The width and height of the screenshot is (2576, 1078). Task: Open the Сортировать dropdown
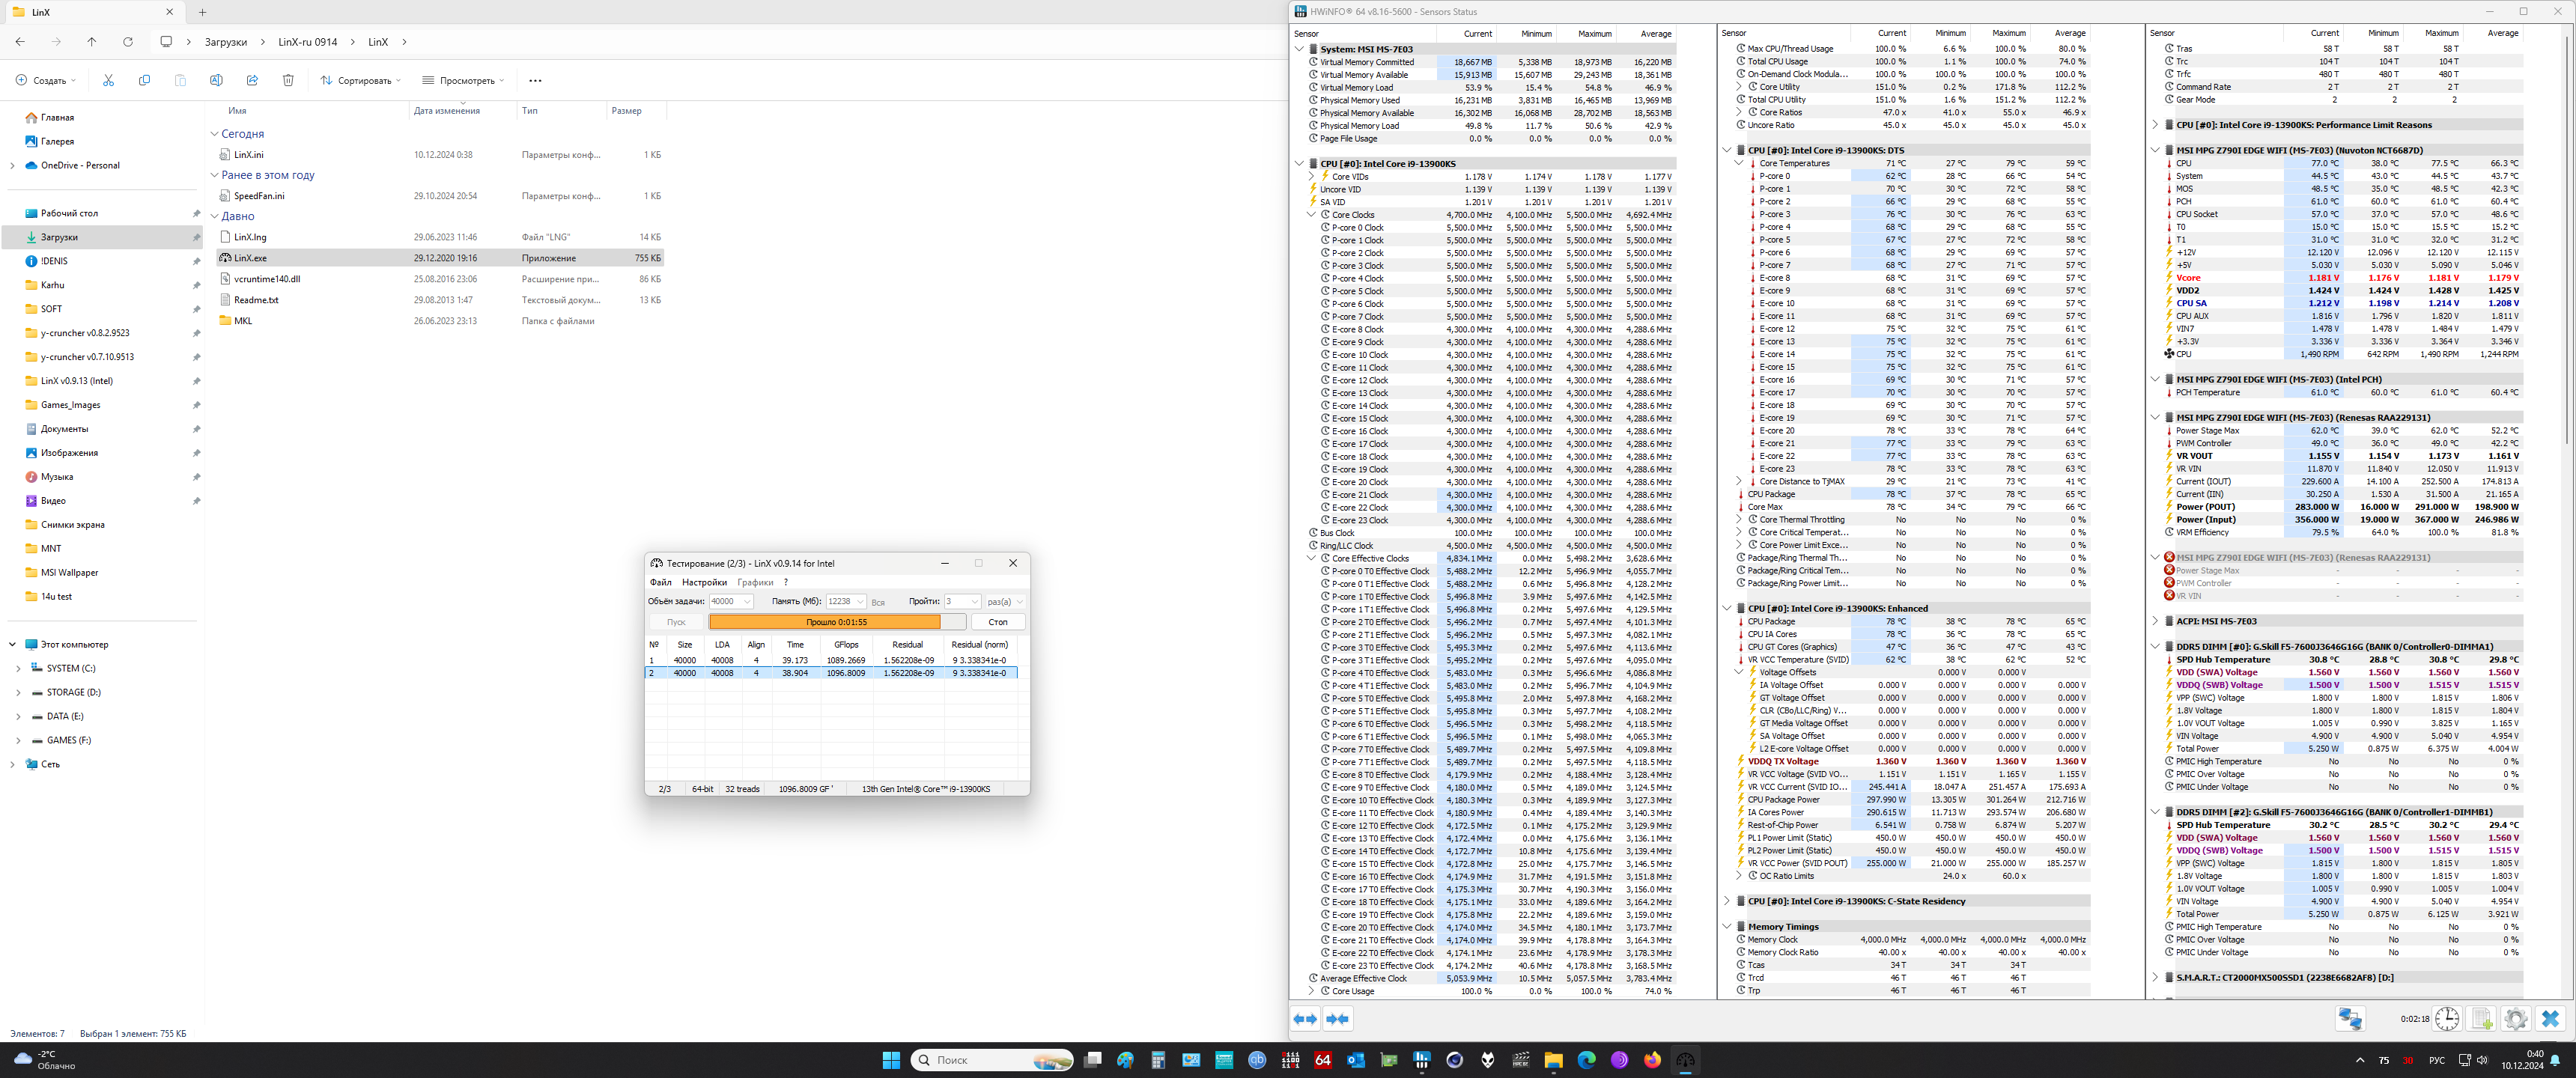click(360, 80)
